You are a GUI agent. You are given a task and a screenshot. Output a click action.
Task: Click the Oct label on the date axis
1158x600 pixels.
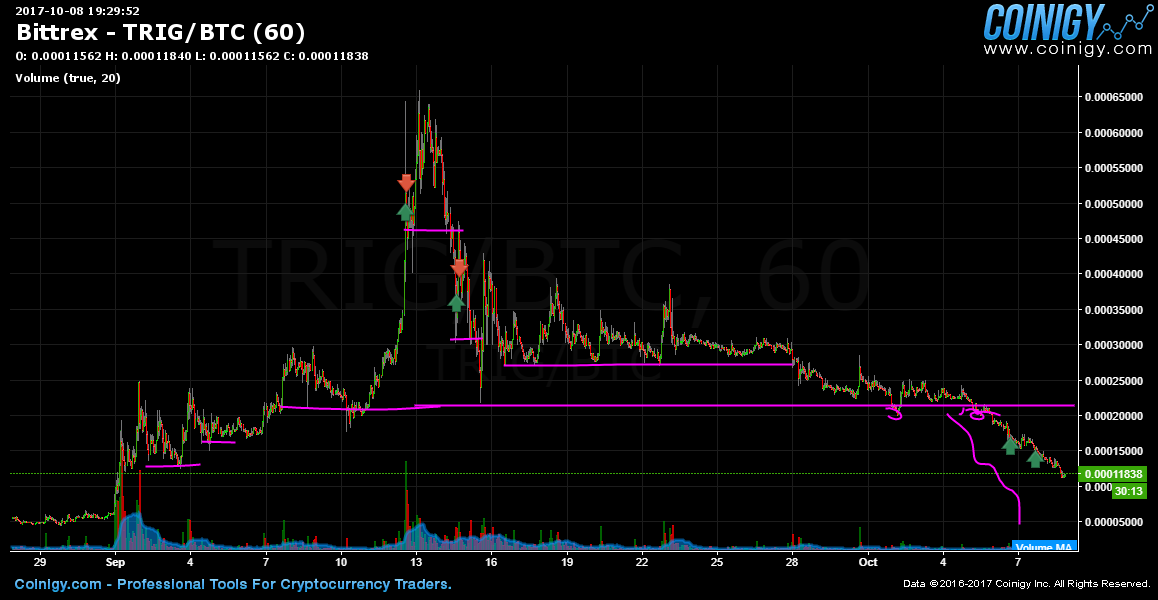pyautogui.click(x=868, y=563)
